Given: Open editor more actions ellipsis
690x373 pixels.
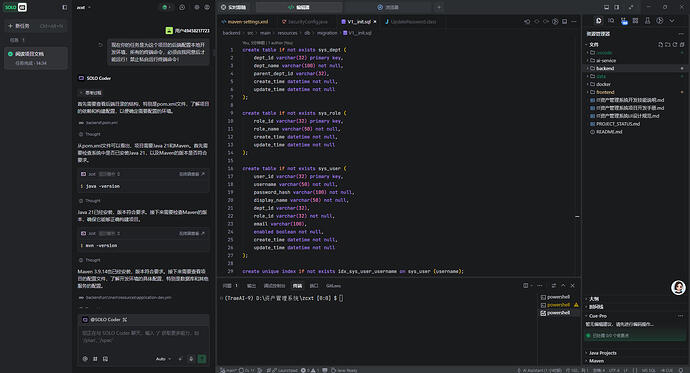Looking at the screenshot, I should 574,22.
